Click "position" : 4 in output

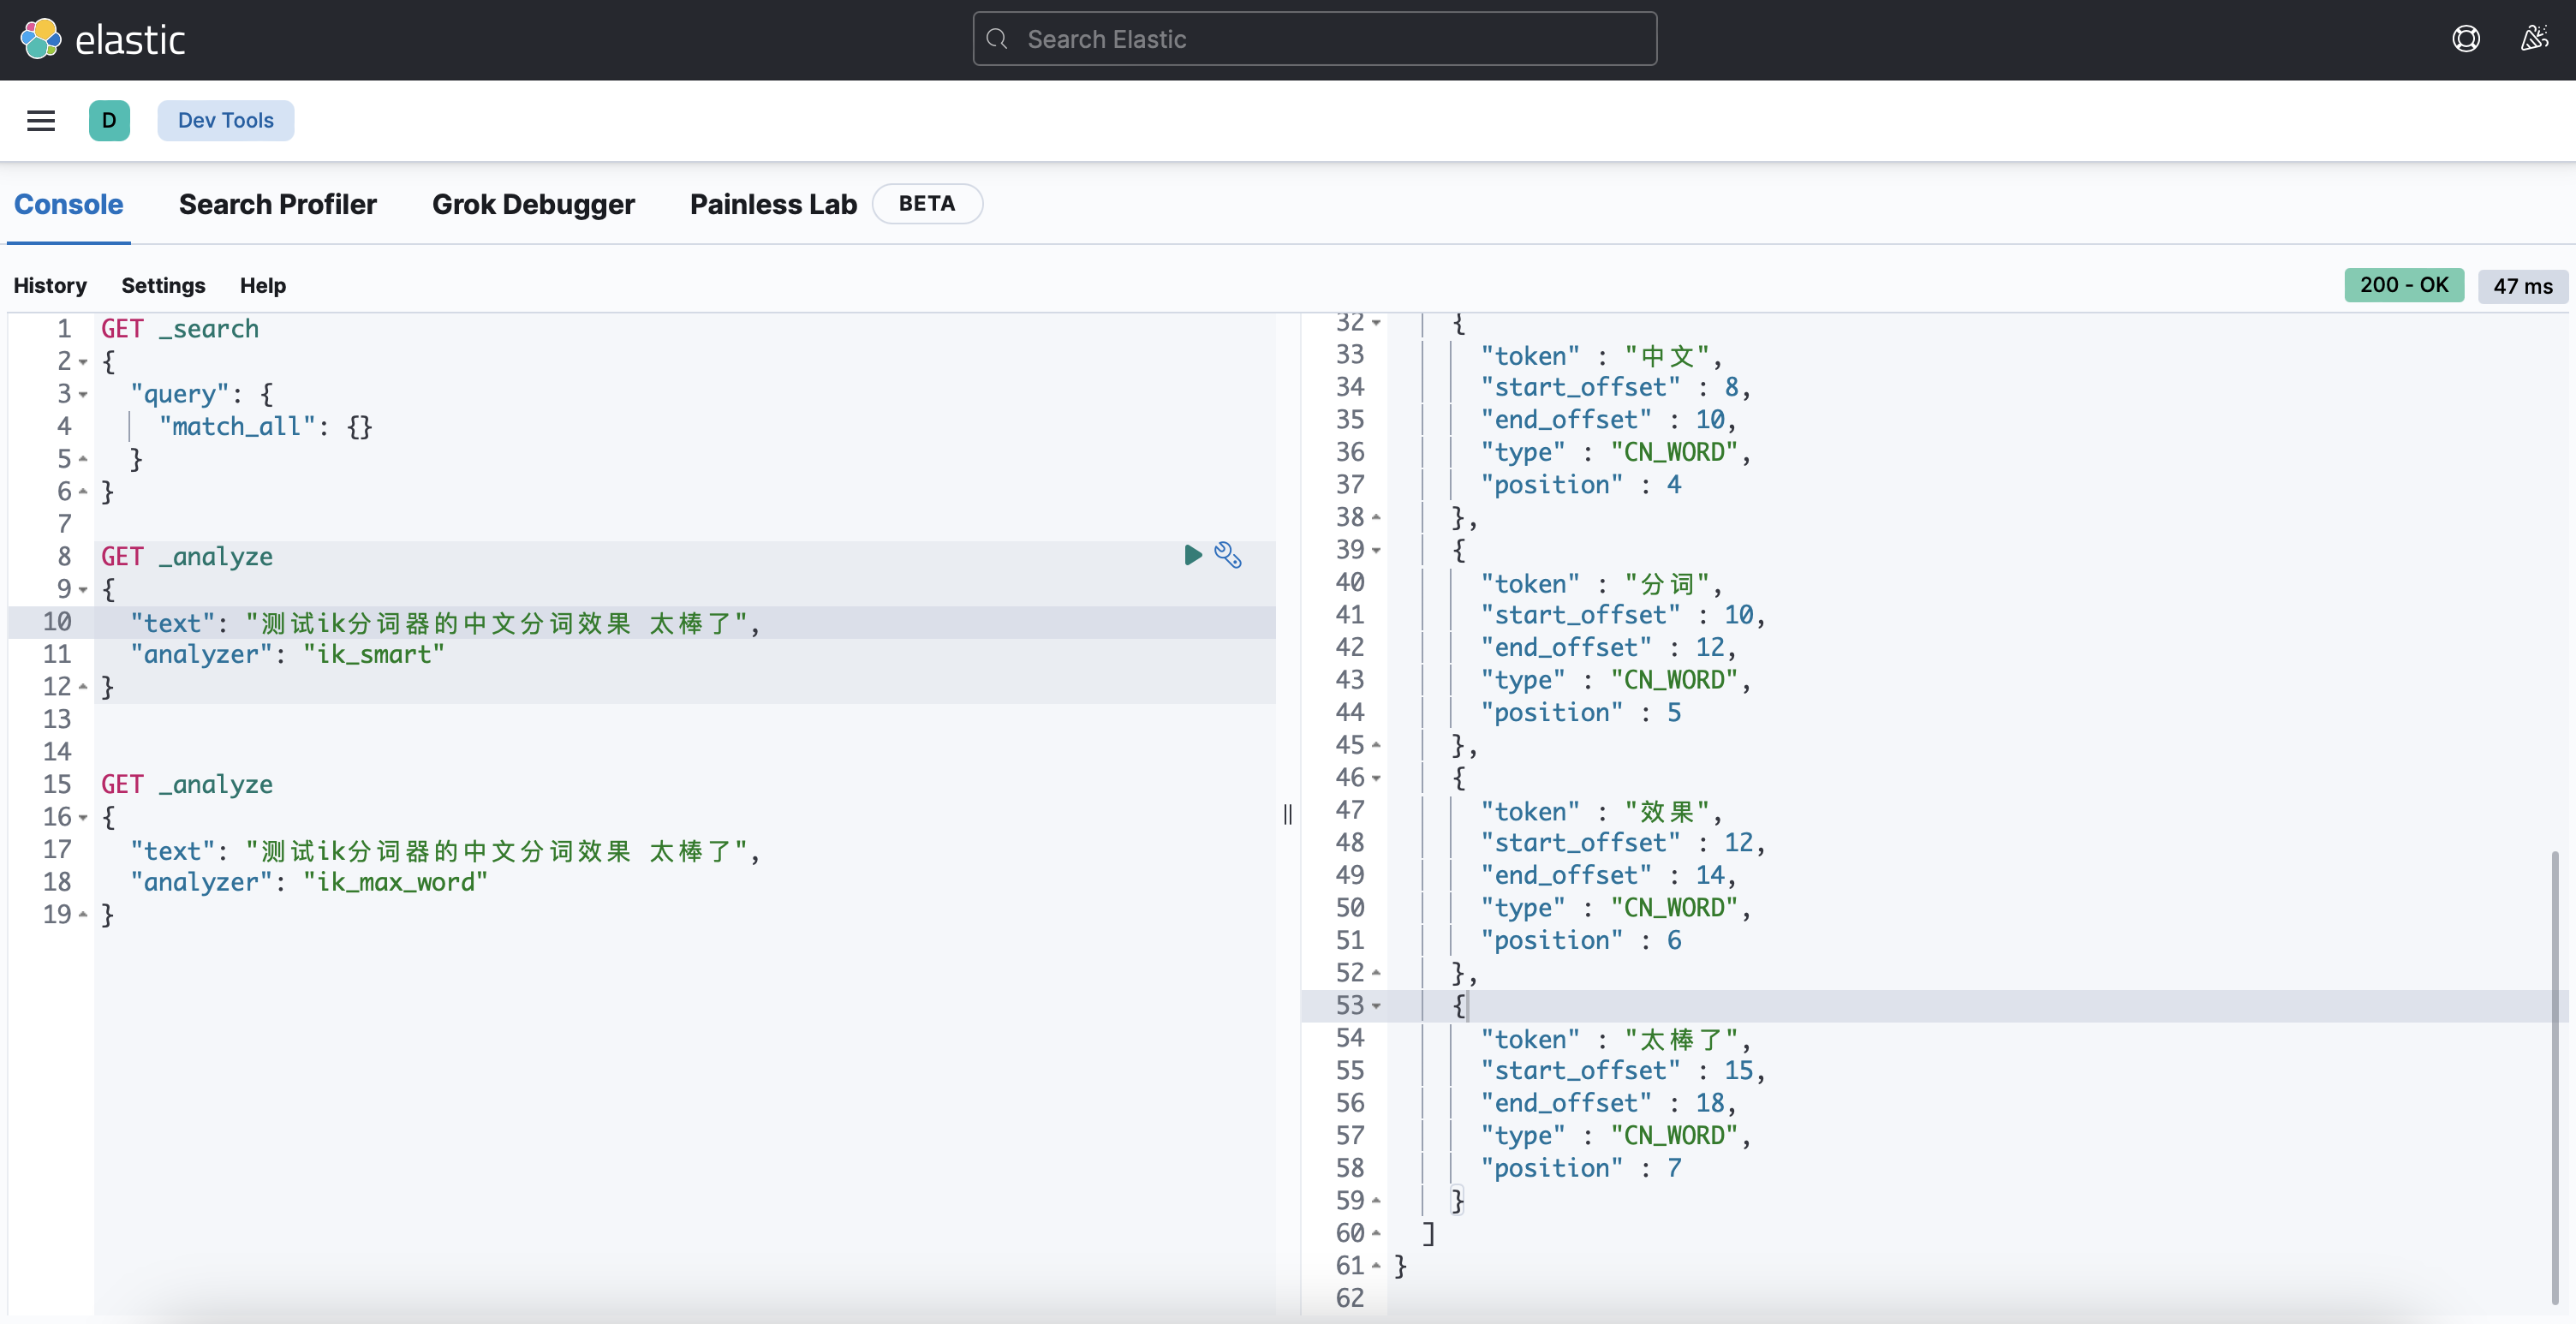(1581, 485)
